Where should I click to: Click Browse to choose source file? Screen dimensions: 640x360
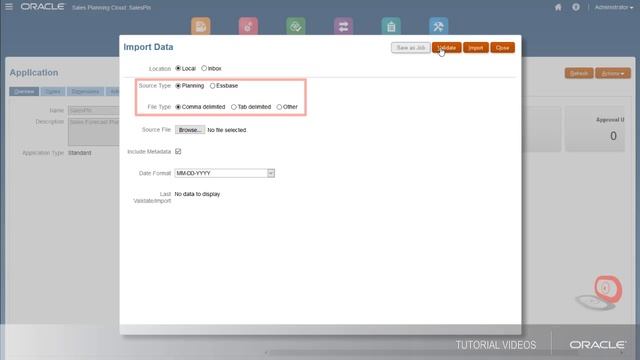point(190,130)
